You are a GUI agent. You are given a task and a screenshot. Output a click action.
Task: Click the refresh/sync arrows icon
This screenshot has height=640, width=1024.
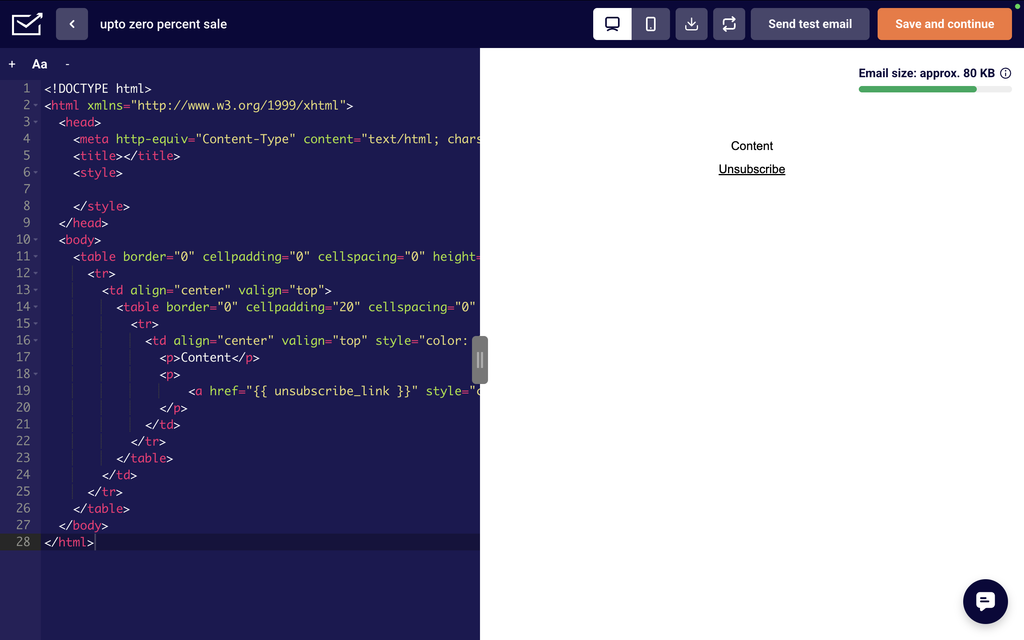coord(729,24)
